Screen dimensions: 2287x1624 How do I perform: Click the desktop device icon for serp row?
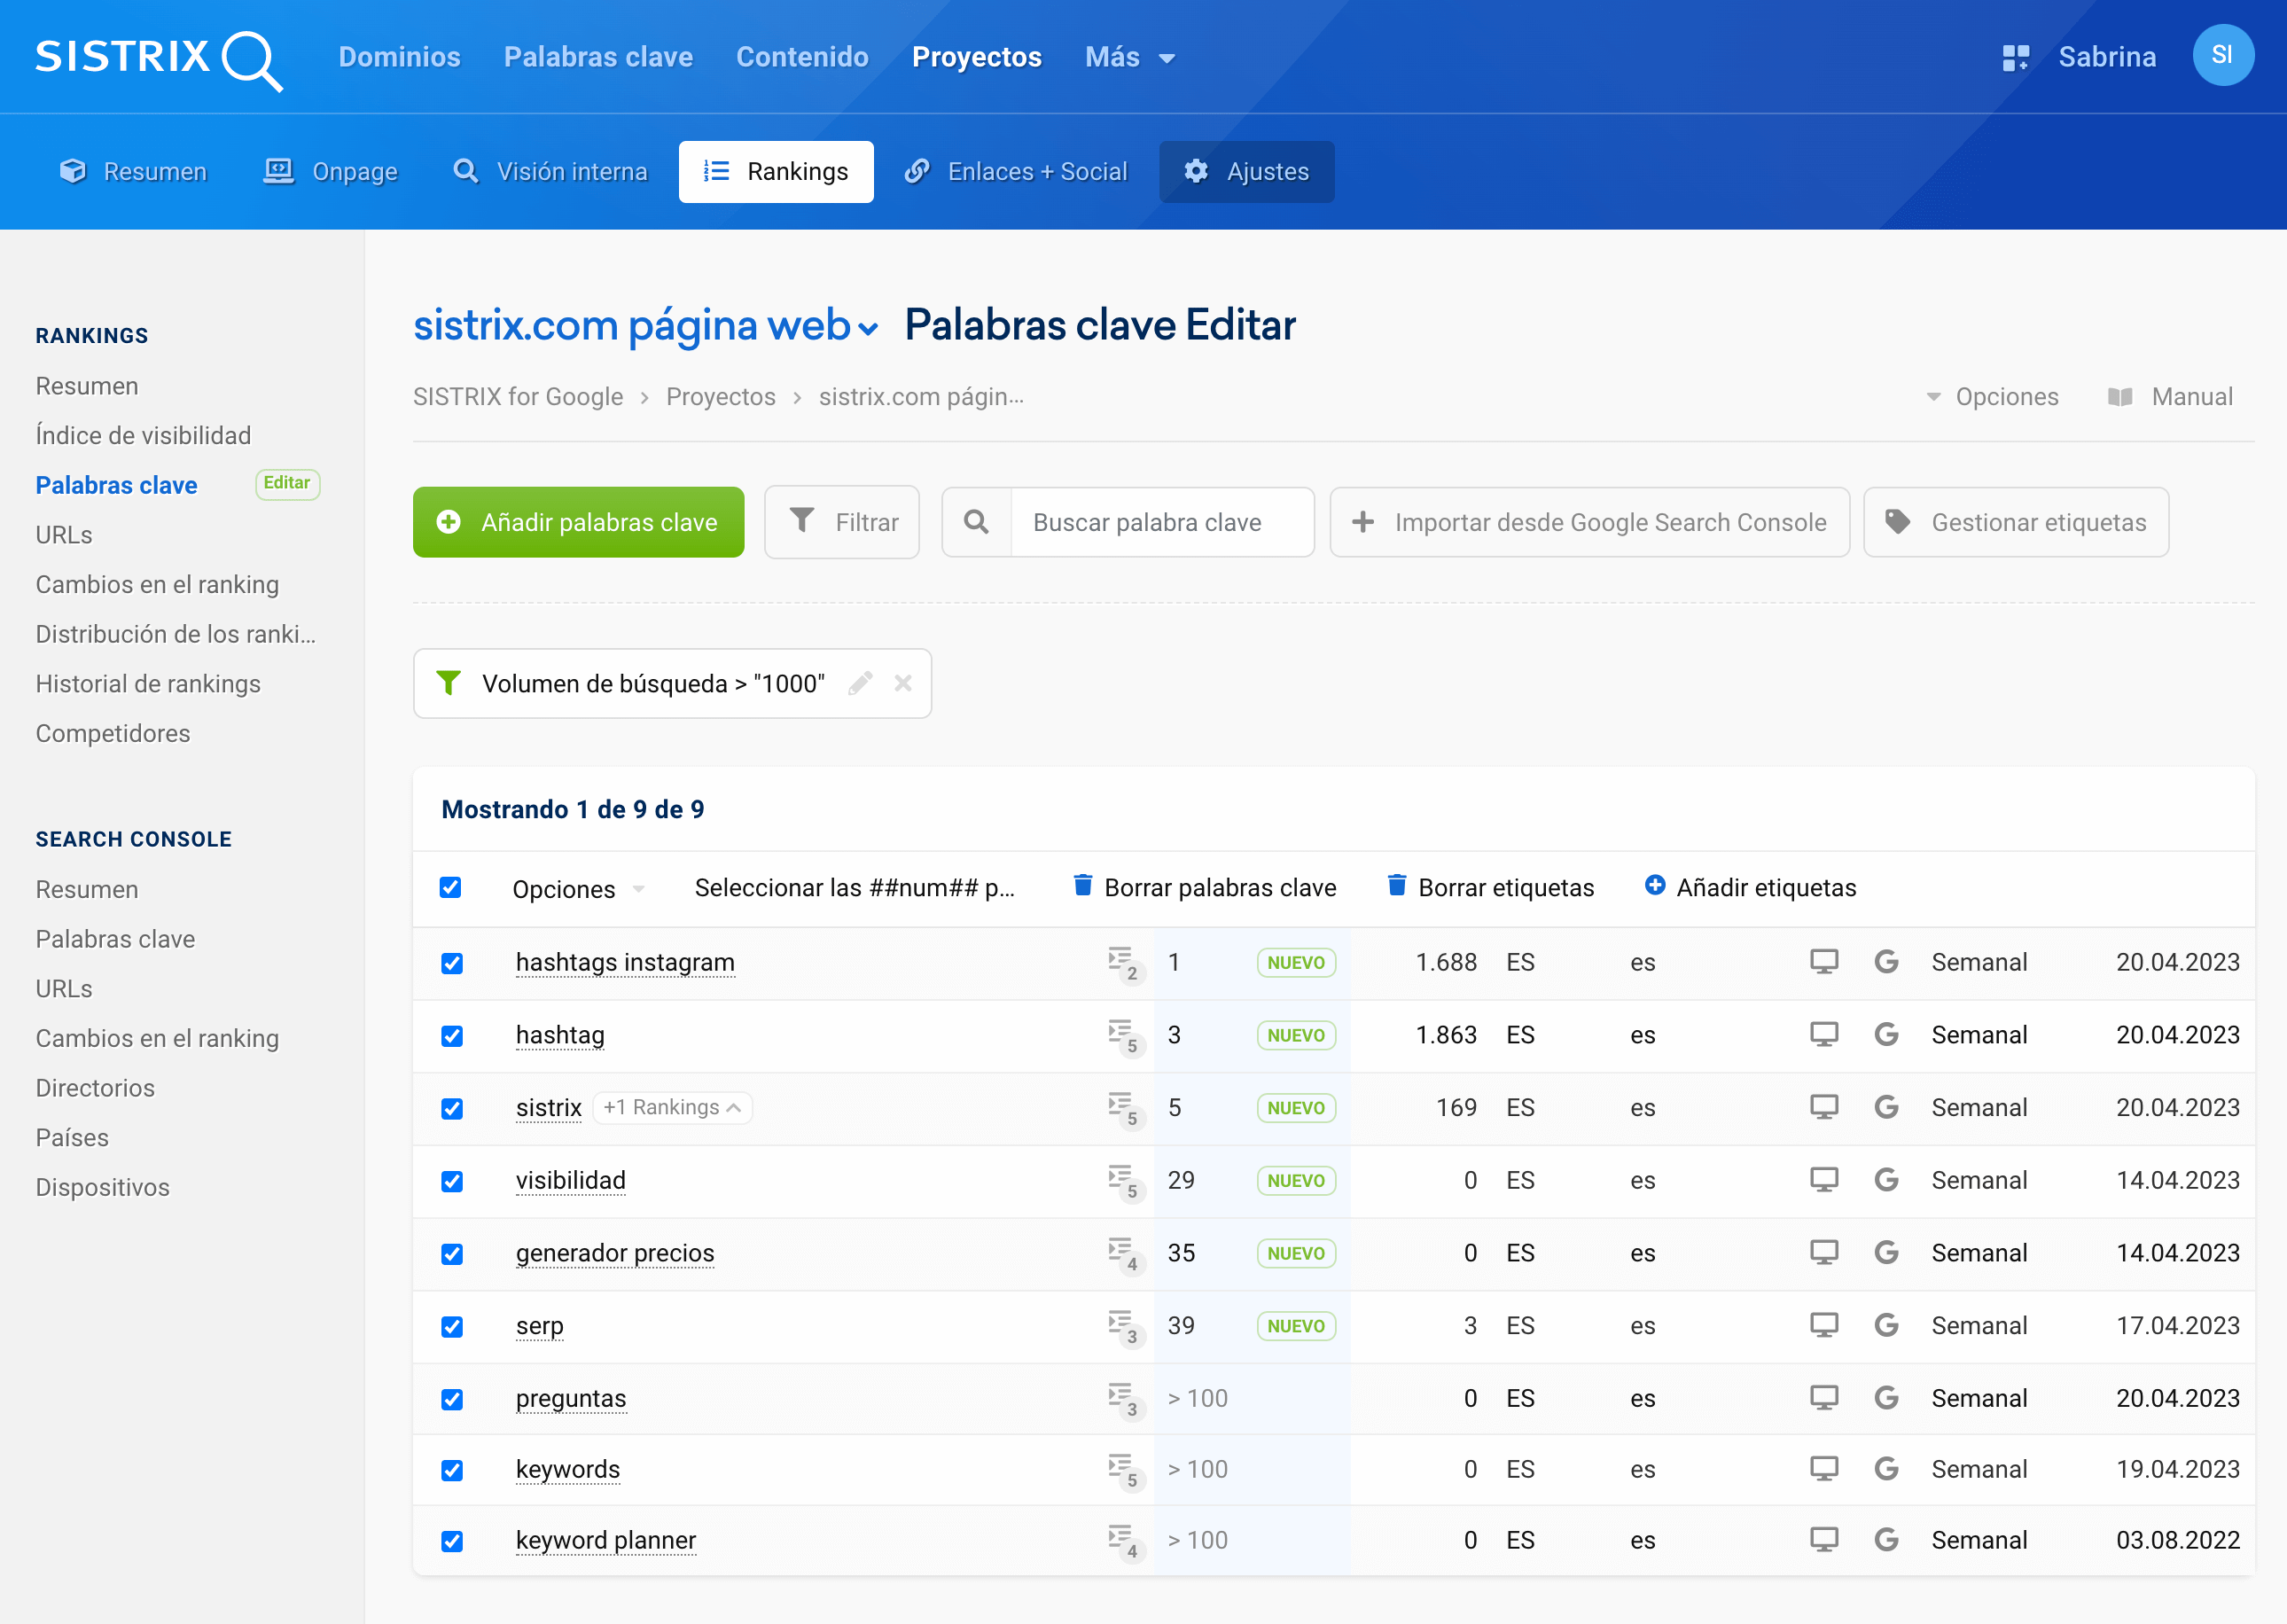pos(1823,1326)
